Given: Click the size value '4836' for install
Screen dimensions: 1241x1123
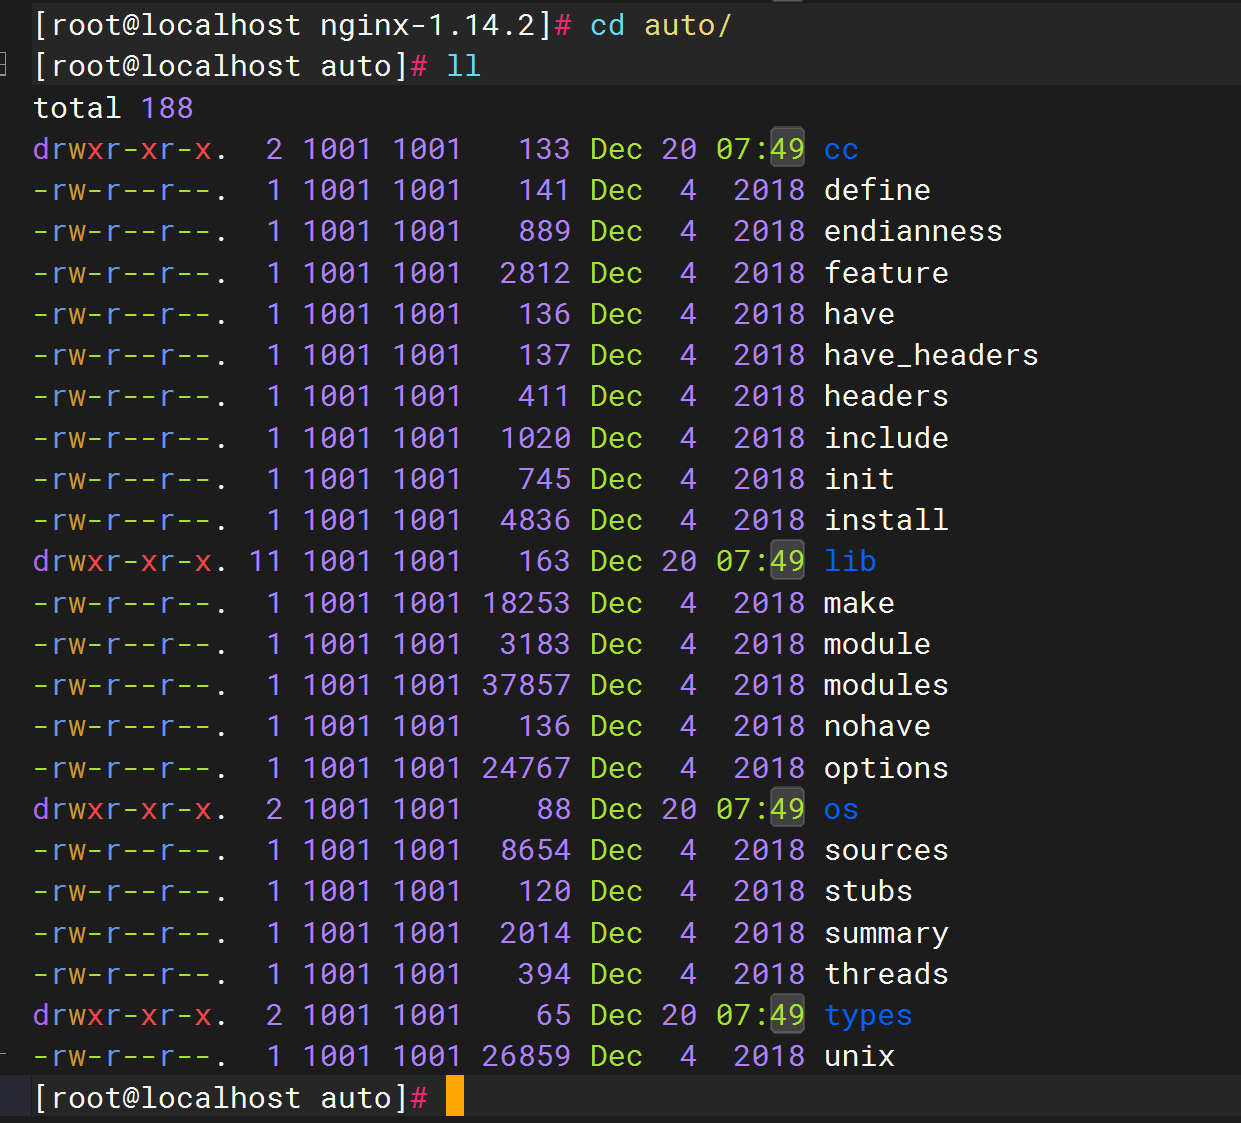Looking at the screenshot, I should (x=535, y=520).
